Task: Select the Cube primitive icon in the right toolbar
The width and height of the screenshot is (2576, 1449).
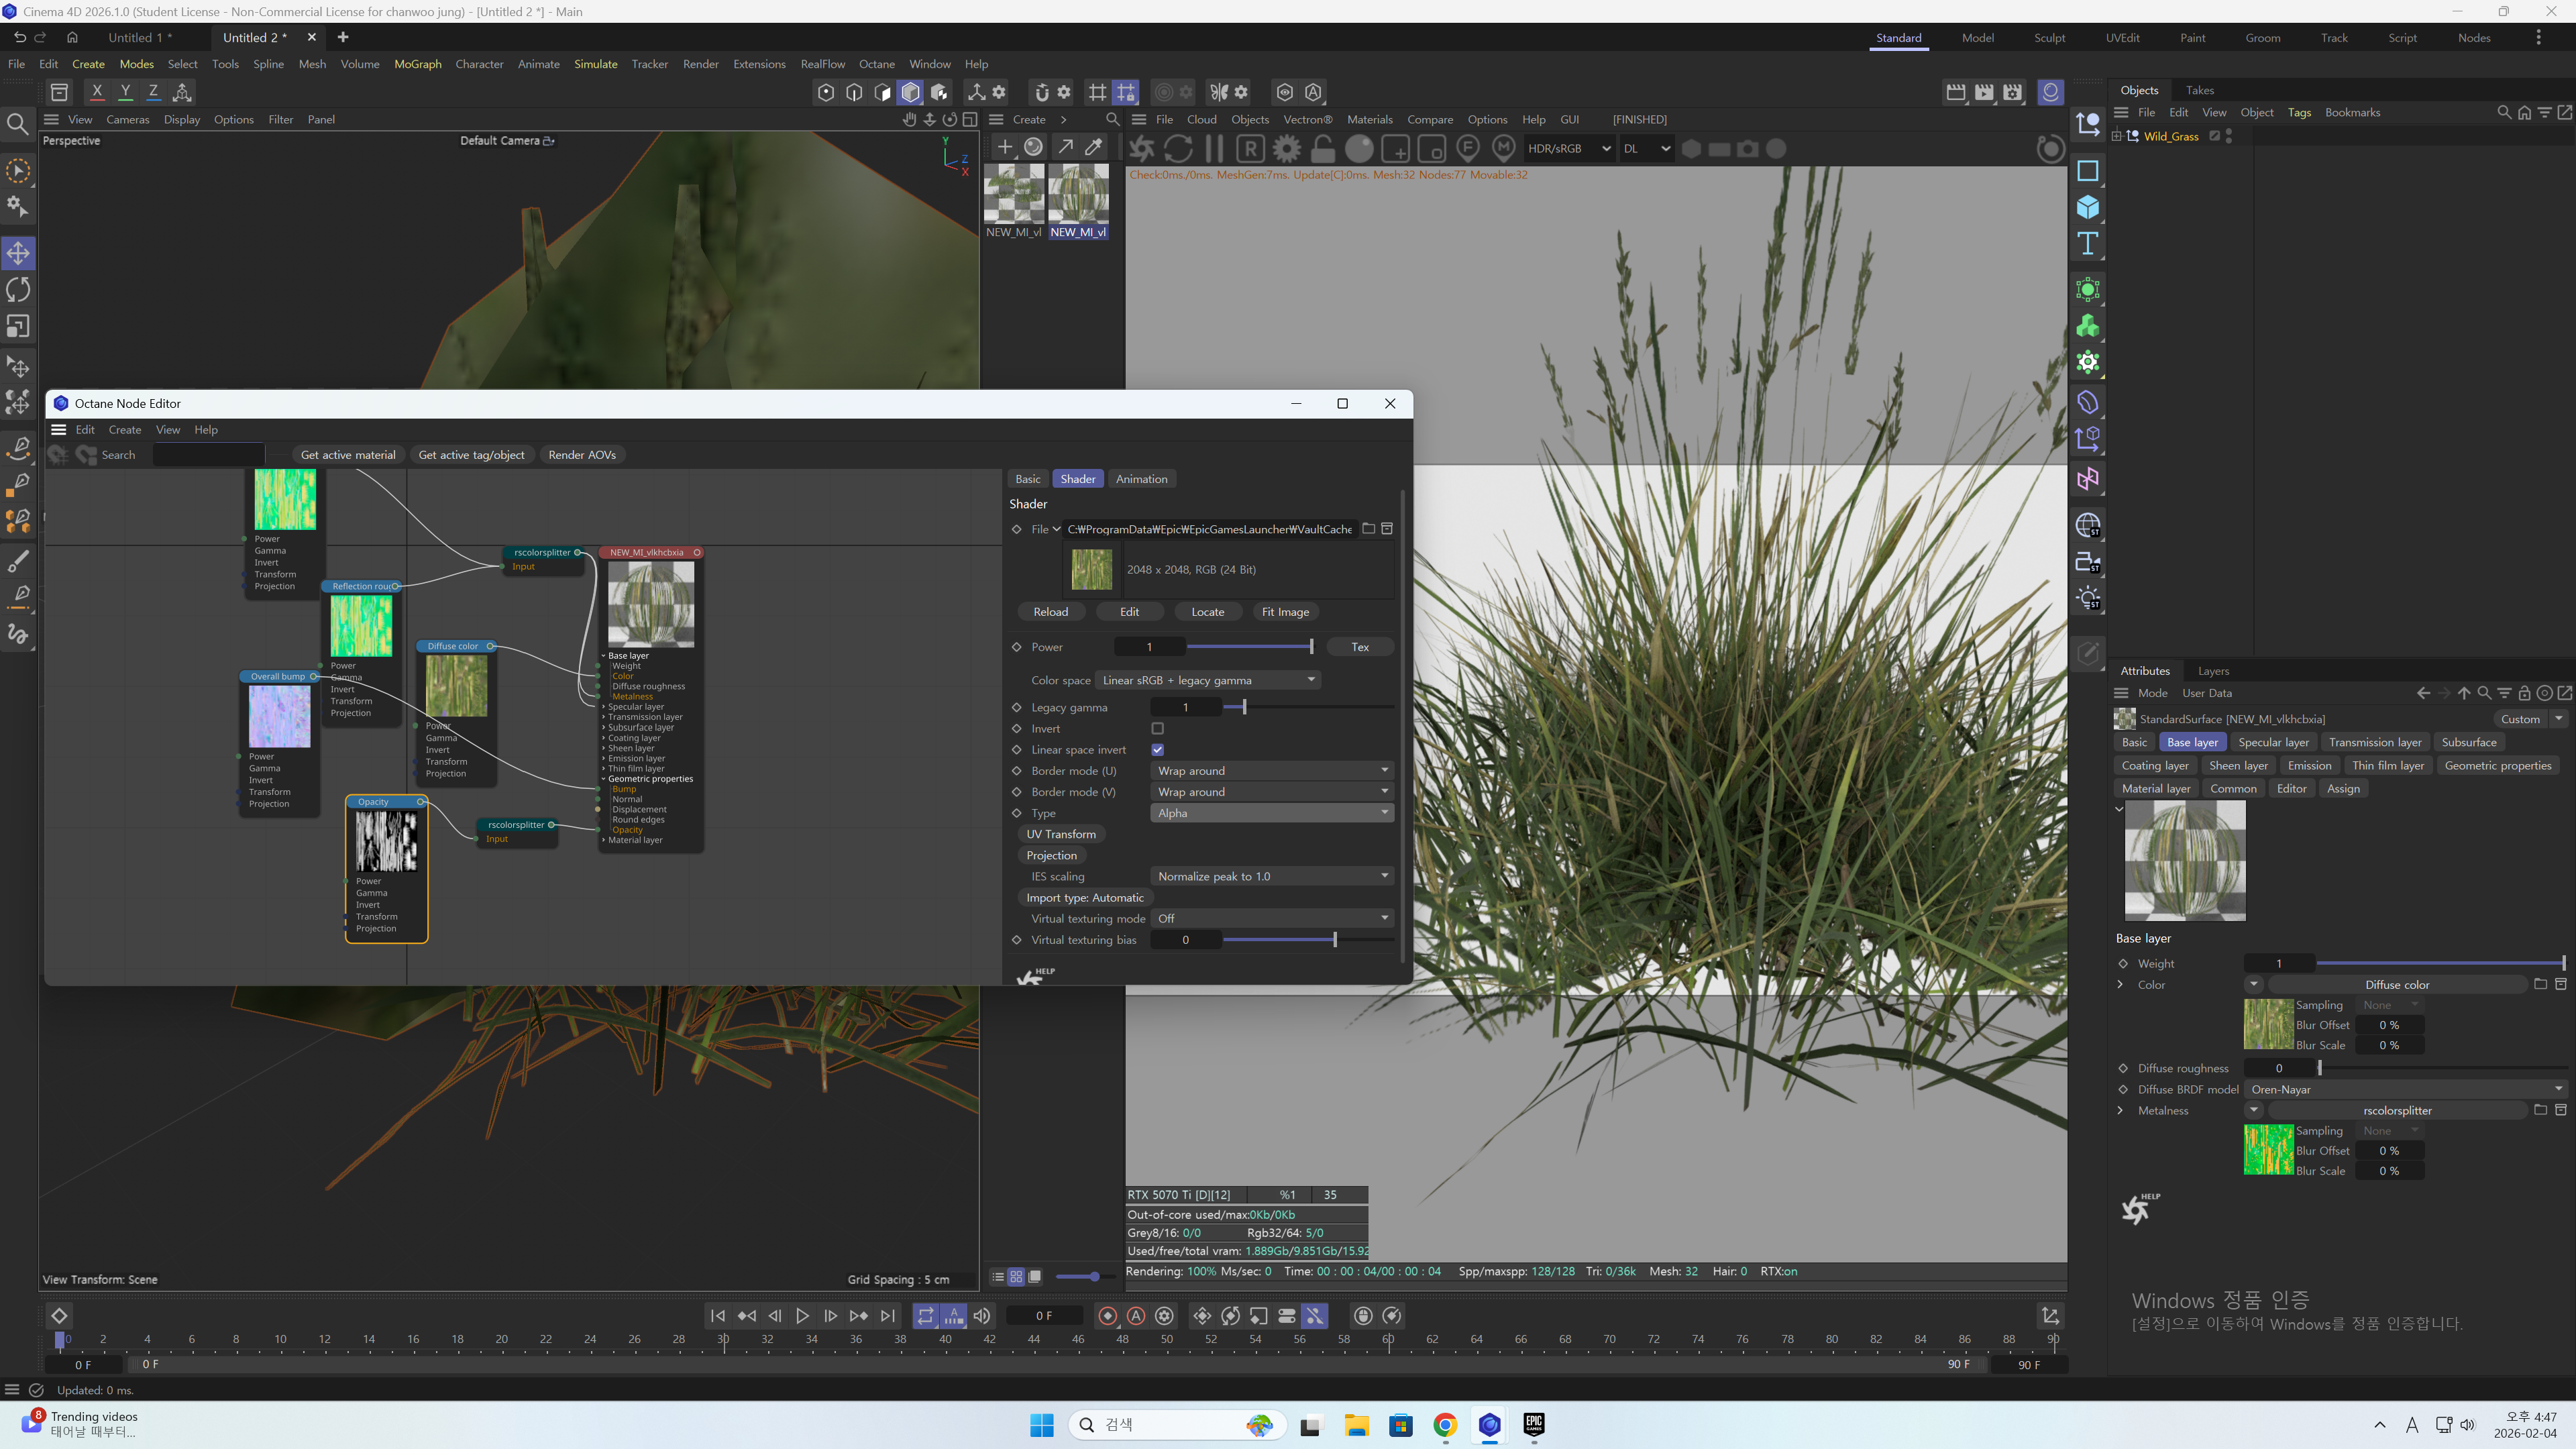Action: (x=2088, y=207)
